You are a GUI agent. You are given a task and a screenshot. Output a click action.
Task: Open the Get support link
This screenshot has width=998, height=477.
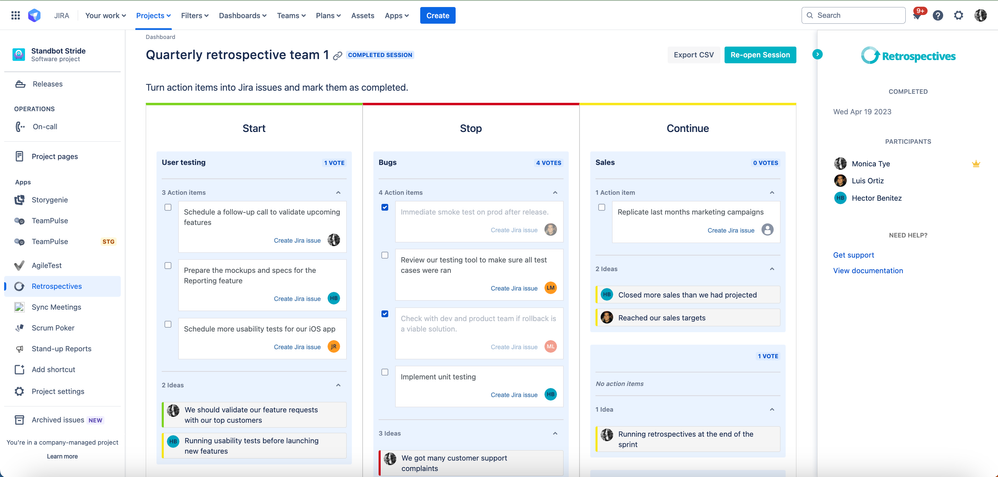pyautogui.click(x=854, y=255)
